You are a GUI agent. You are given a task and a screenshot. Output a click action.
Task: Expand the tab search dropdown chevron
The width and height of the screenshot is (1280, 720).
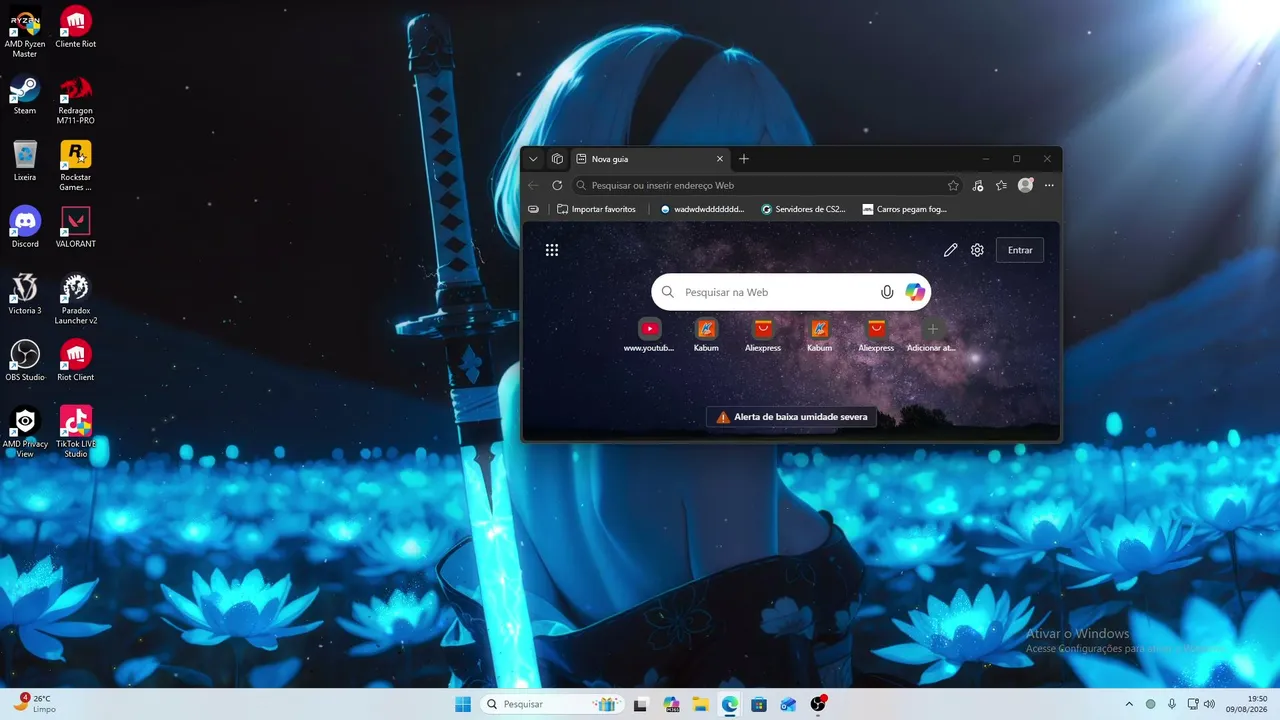533,159
